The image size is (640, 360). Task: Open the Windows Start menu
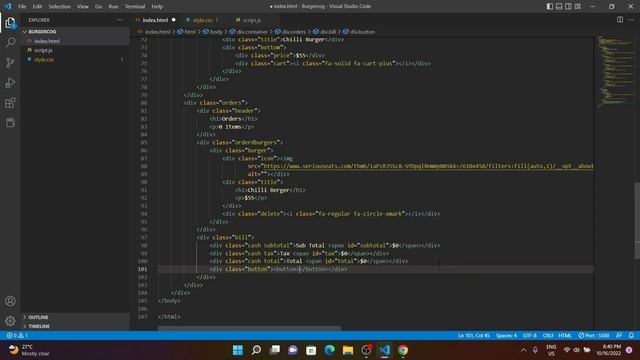pos(238,350)
